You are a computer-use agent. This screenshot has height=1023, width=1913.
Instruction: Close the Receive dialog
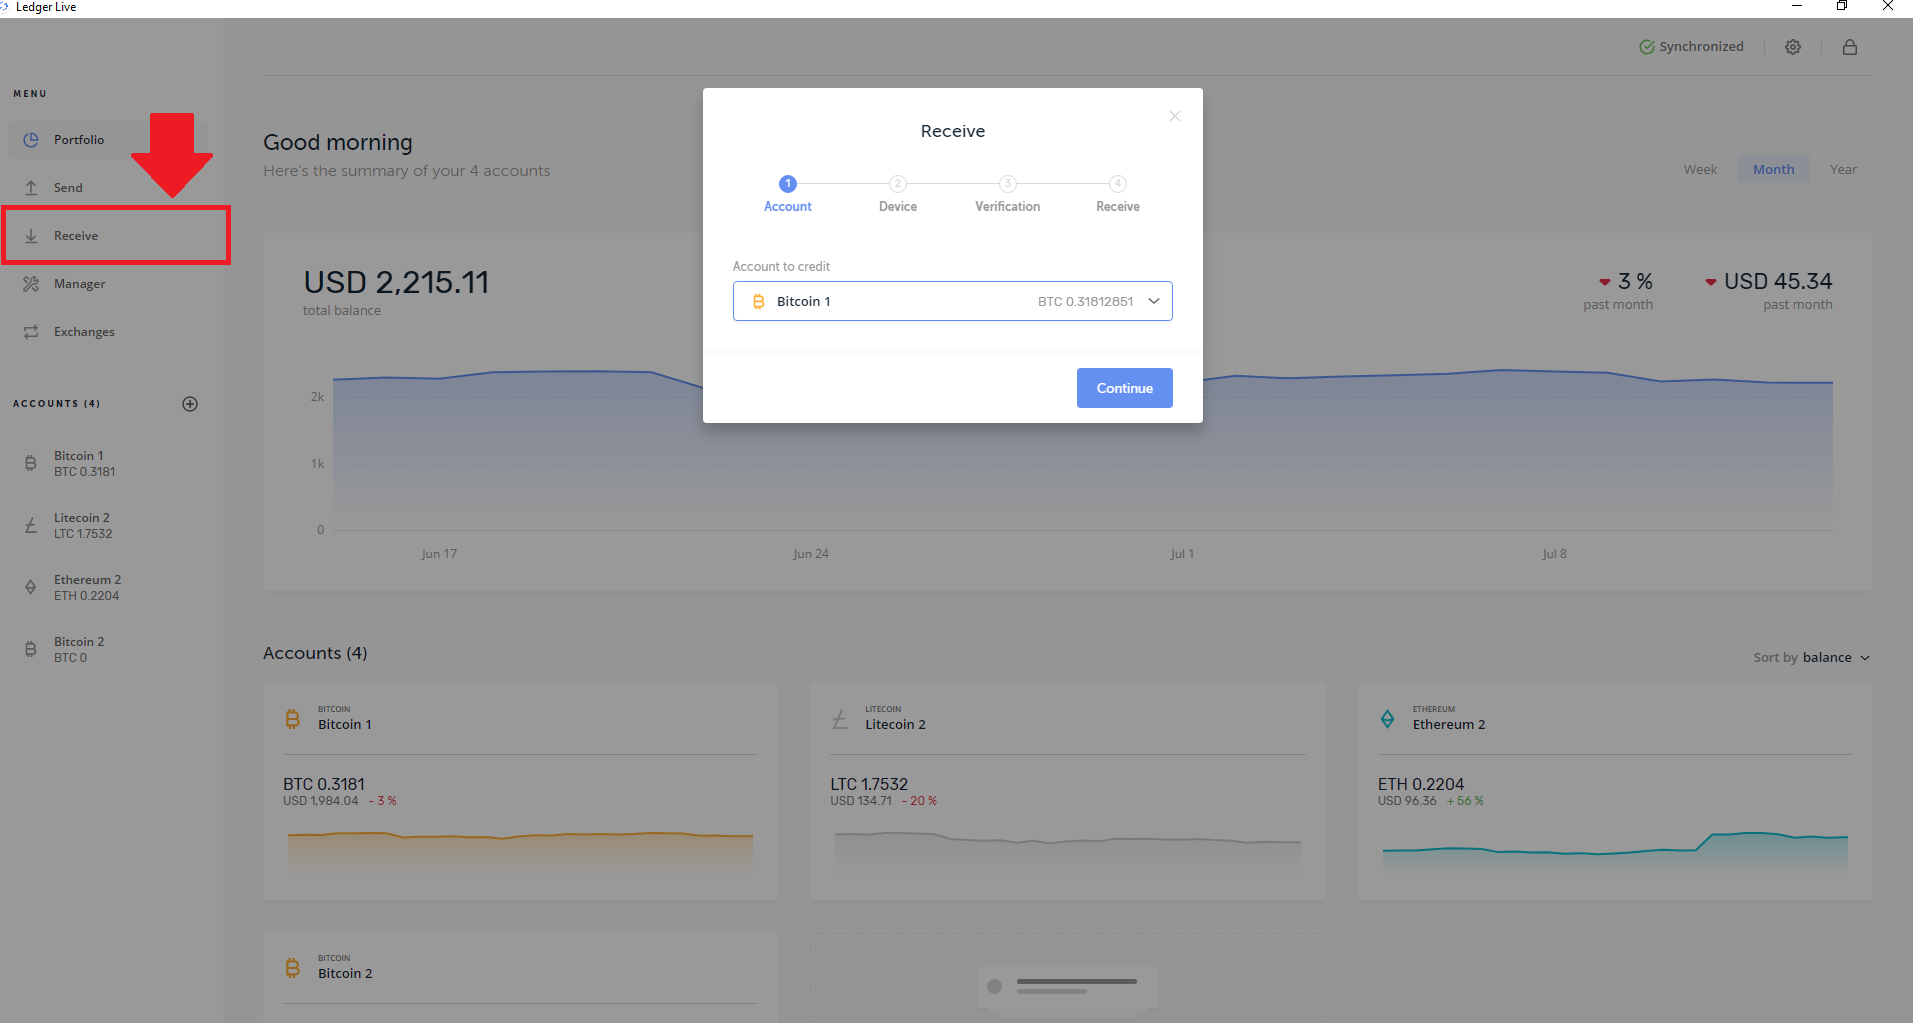point(1175,116)
